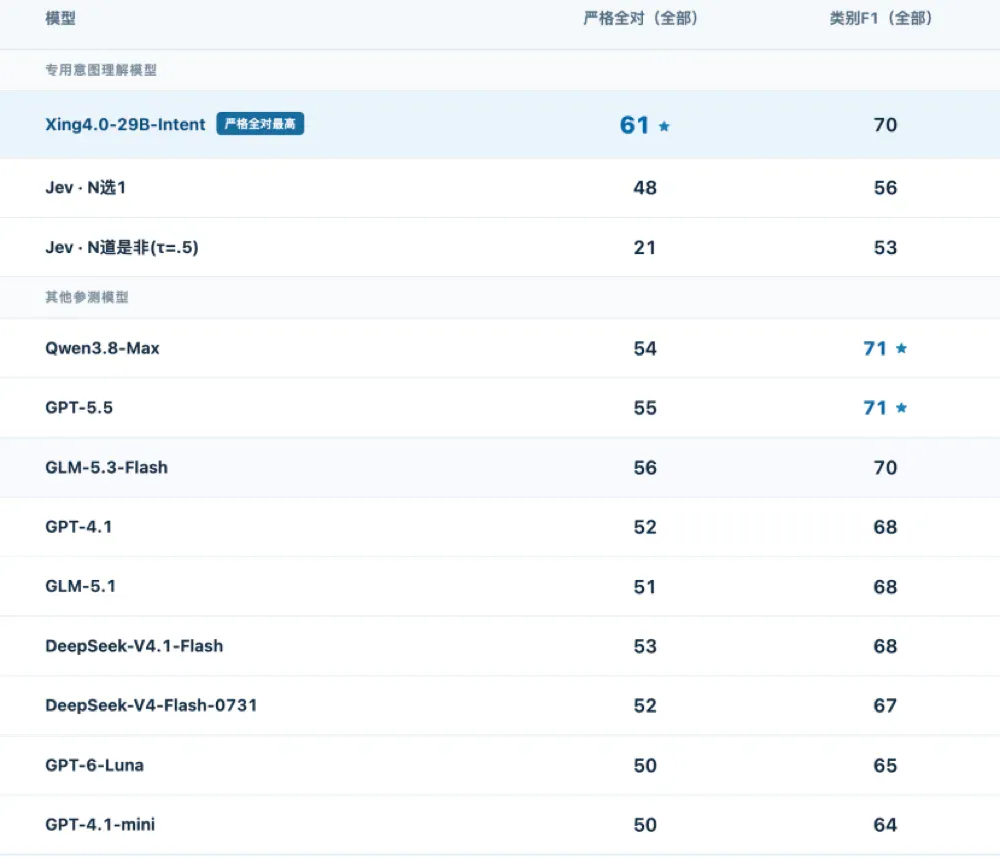Screen dimensions: 1000x868
Task: Click the GPT-5.5 model name
Action: [79, 408]
